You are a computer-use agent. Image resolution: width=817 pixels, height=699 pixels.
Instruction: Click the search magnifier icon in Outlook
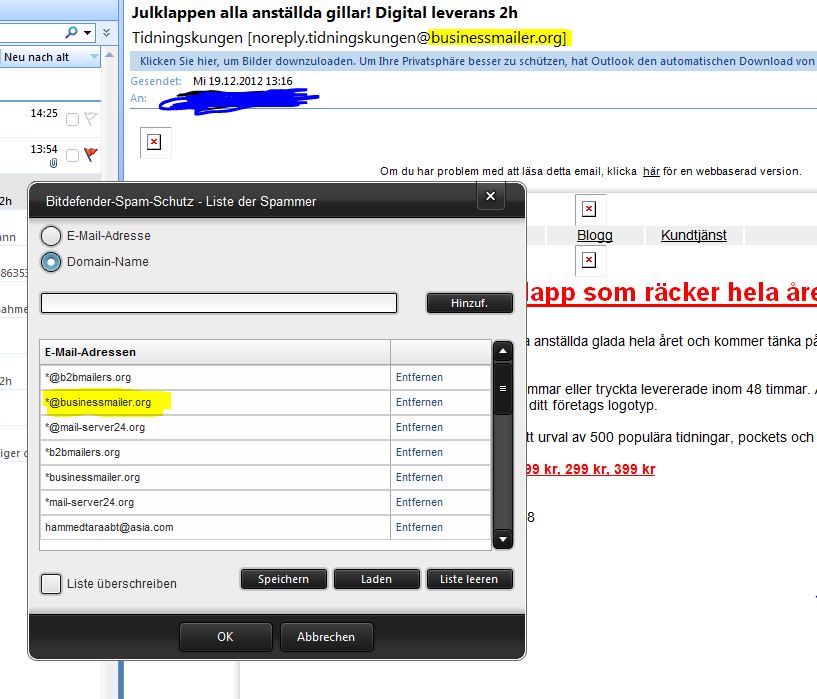click(x=71, y=32)
